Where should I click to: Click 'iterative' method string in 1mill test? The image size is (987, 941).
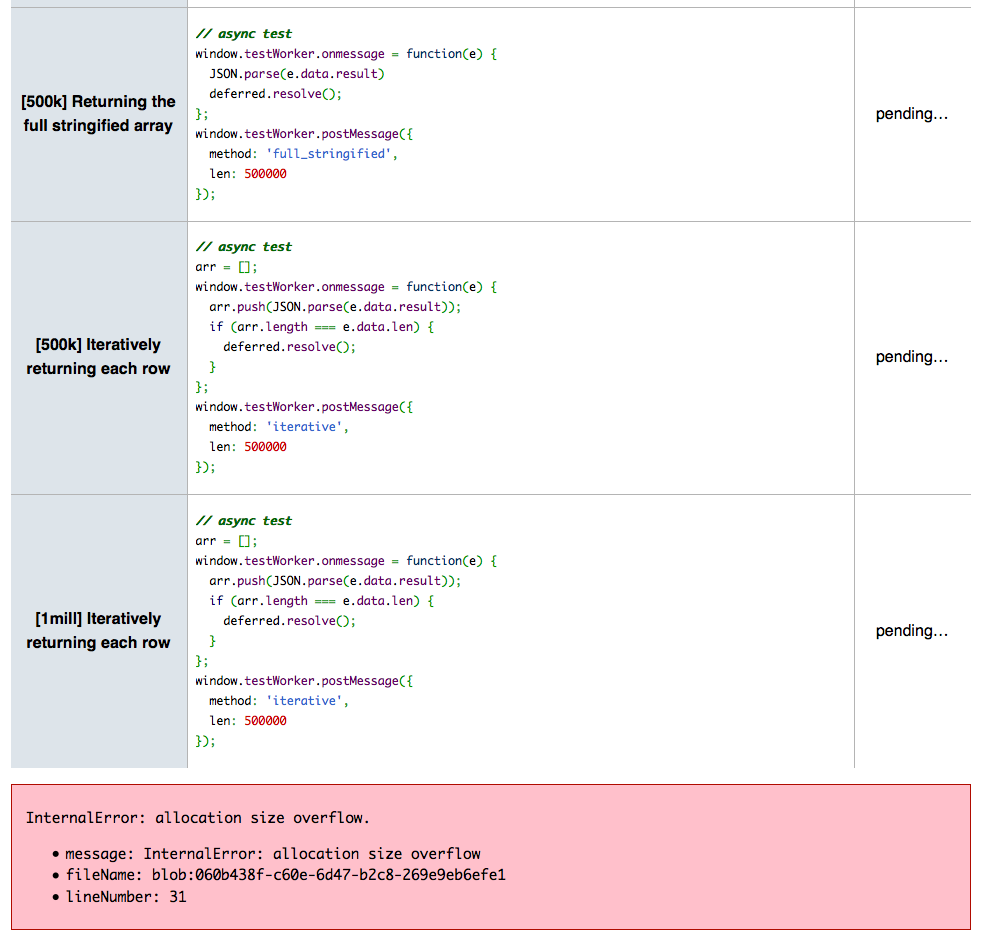305,701
